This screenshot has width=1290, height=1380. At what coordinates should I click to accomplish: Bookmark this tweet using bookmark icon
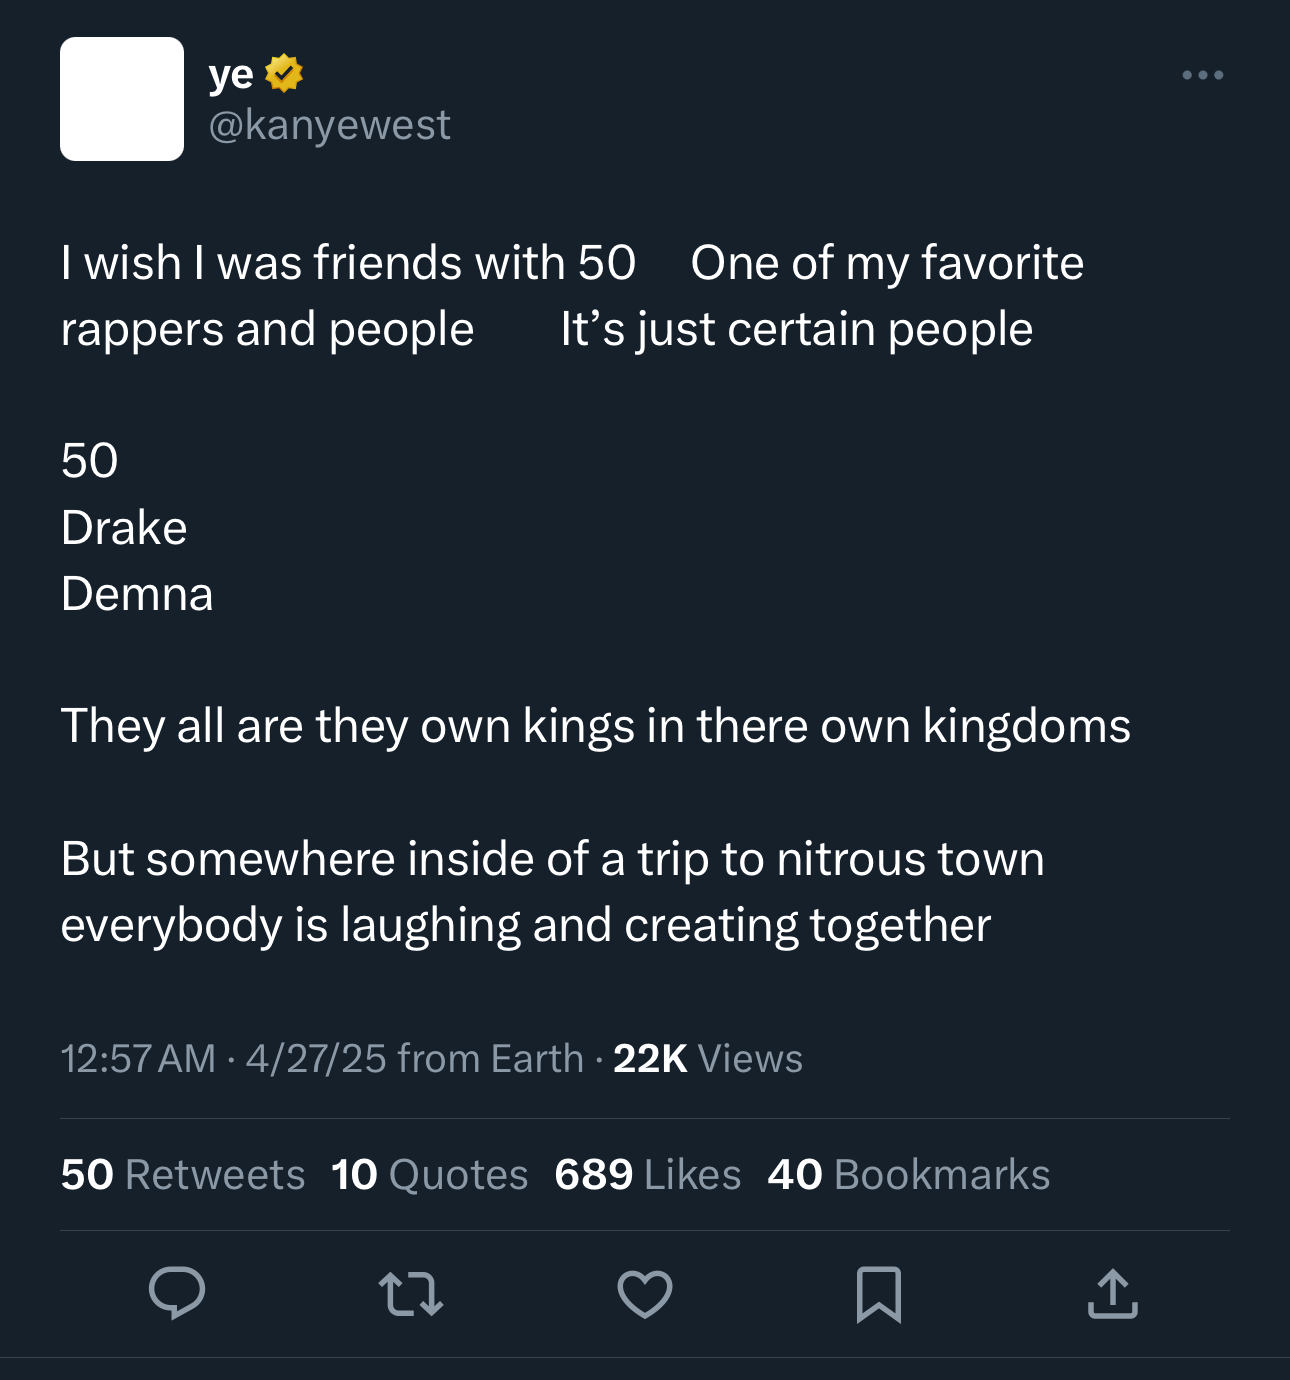[x=879, y=1294]
